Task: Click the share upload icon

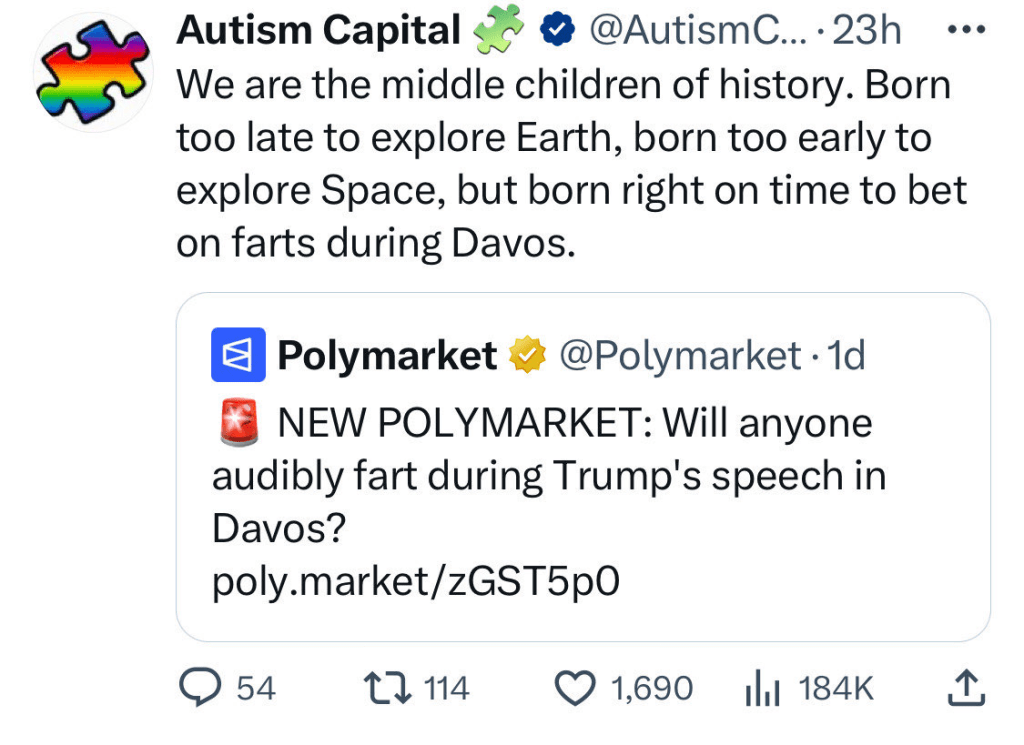Action: tap(964, 686)
